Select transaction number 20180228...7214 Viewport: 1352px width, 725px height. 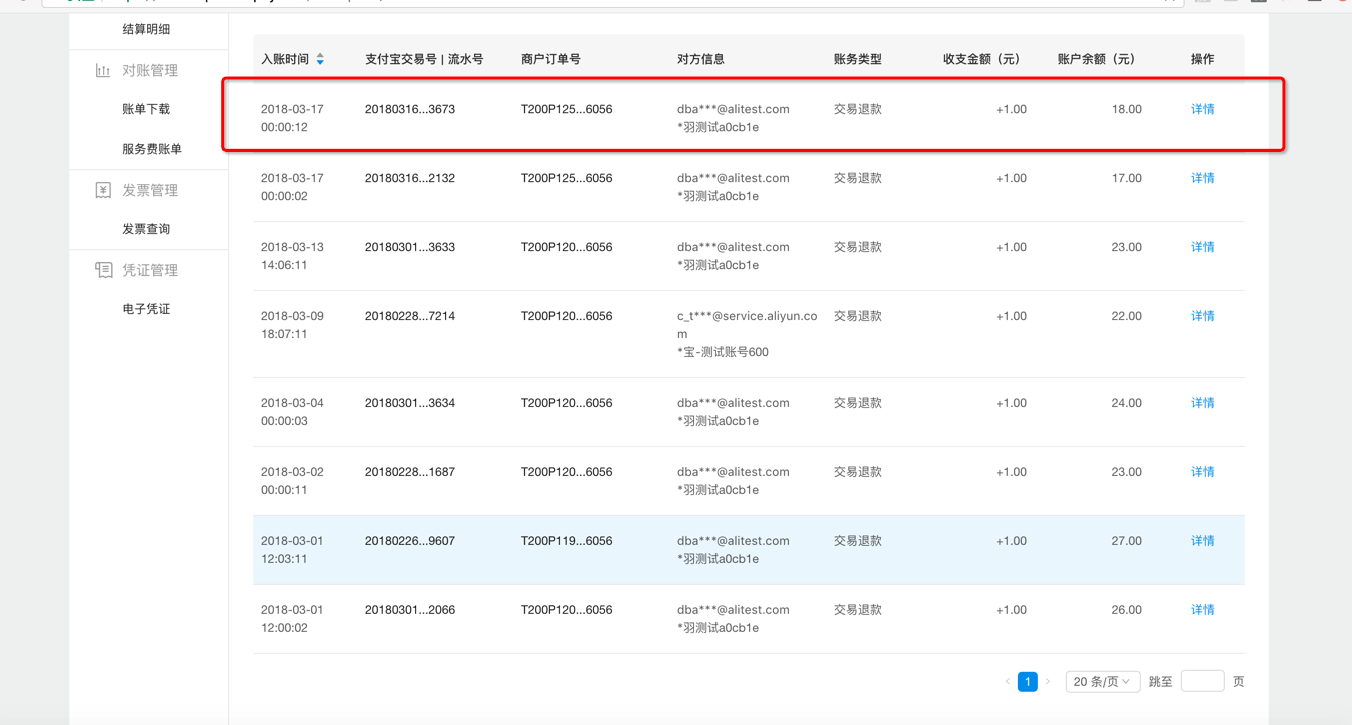click(410, 316)
